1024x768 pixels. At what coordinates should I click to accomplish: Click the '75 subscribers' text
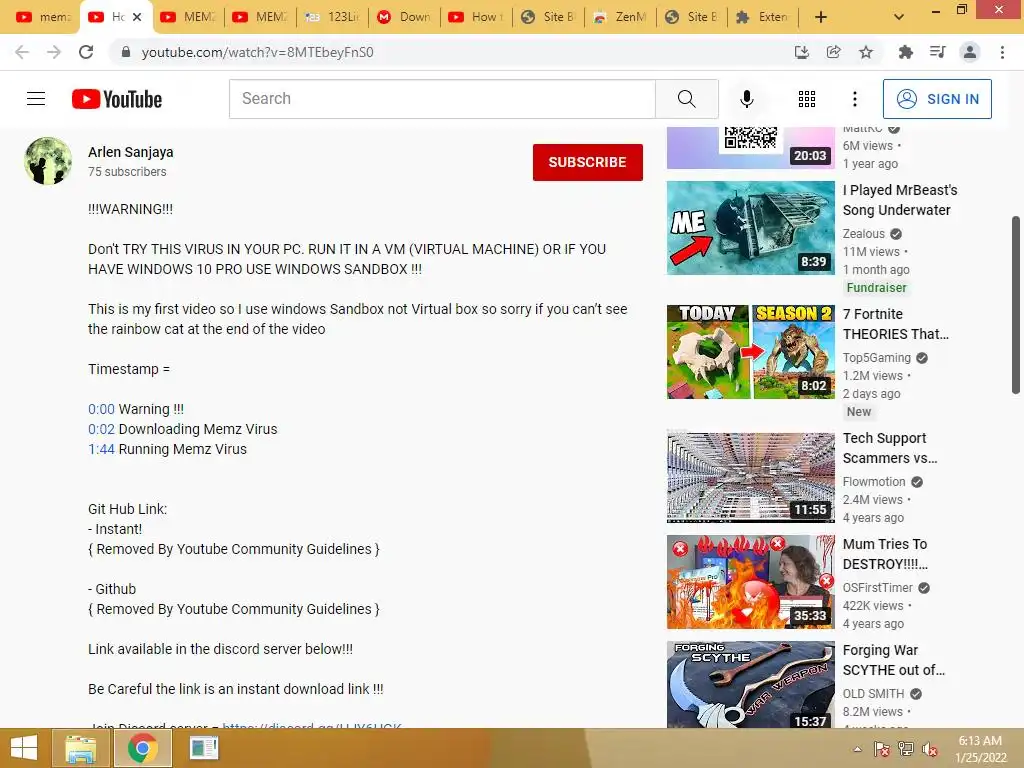point(127,172)
